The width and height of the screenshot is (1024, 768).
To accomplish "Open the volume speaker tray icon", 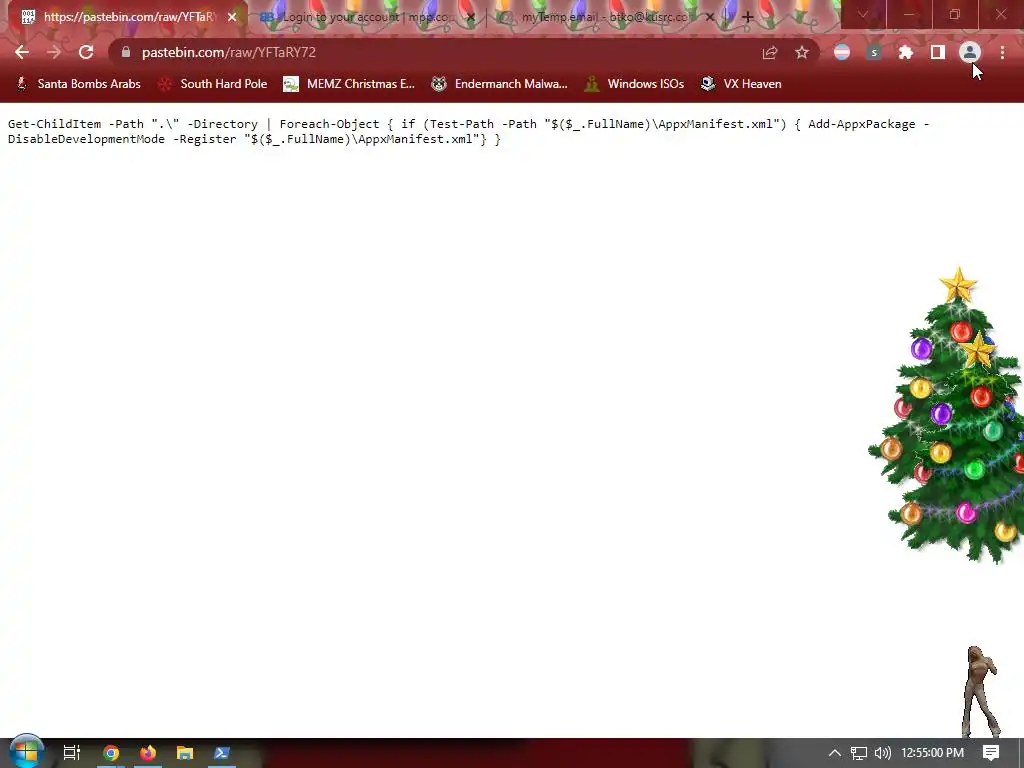I will pos(882,753).
